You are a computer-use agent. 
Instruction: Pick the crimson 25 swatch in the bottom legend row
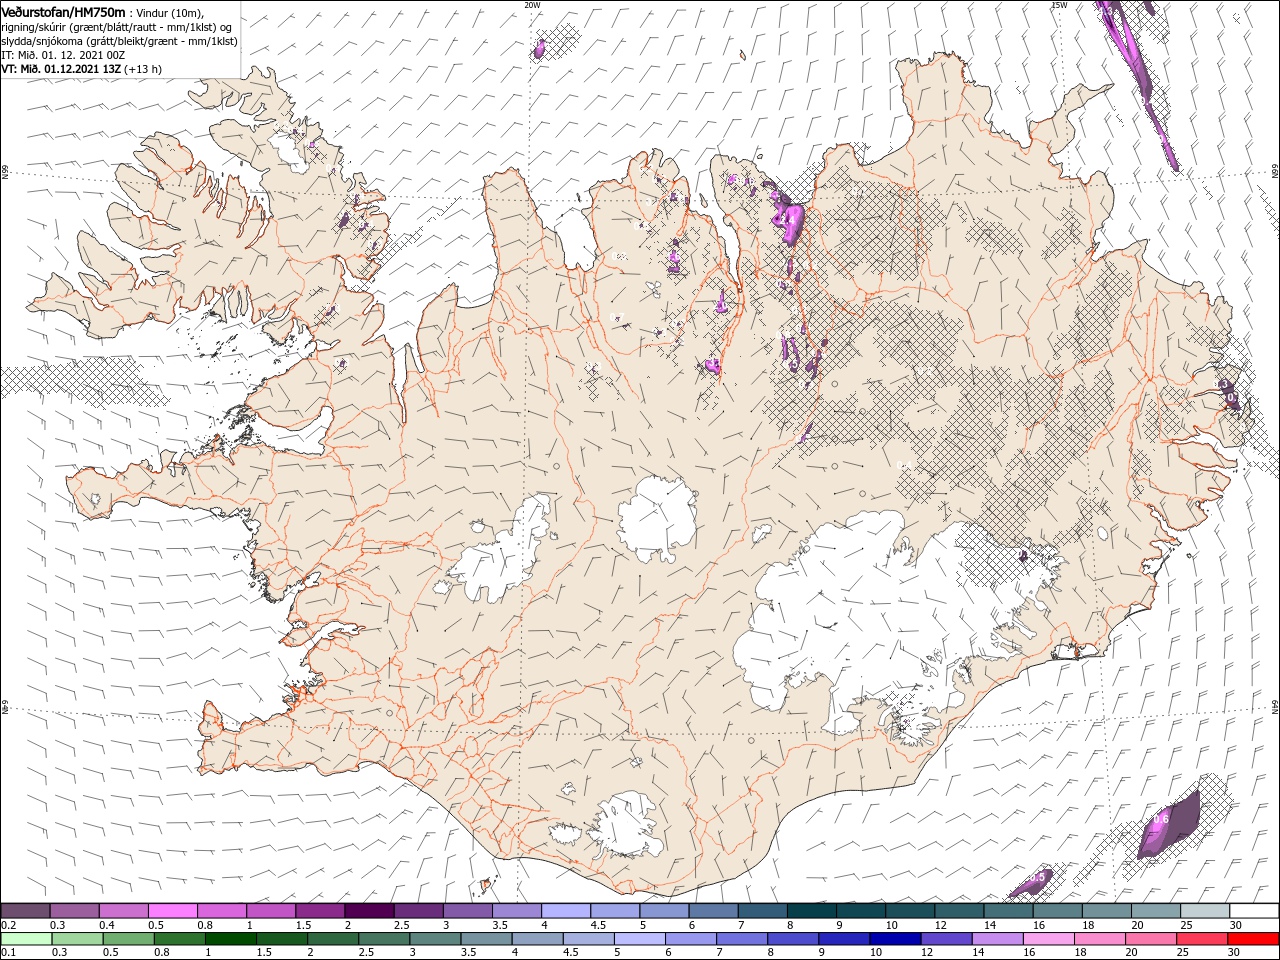click(x=1201, y=939)
